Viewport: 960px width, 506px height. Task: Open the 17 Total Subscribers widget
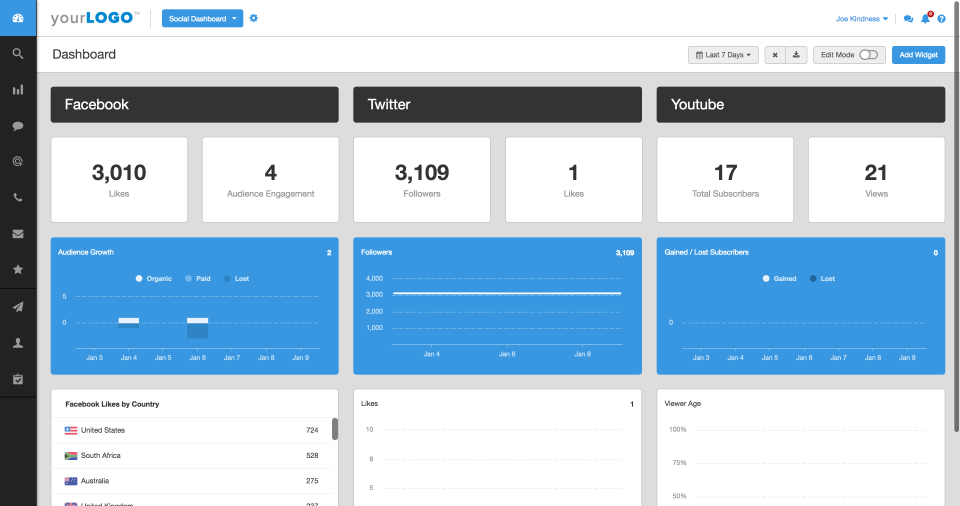click(725, 179)
